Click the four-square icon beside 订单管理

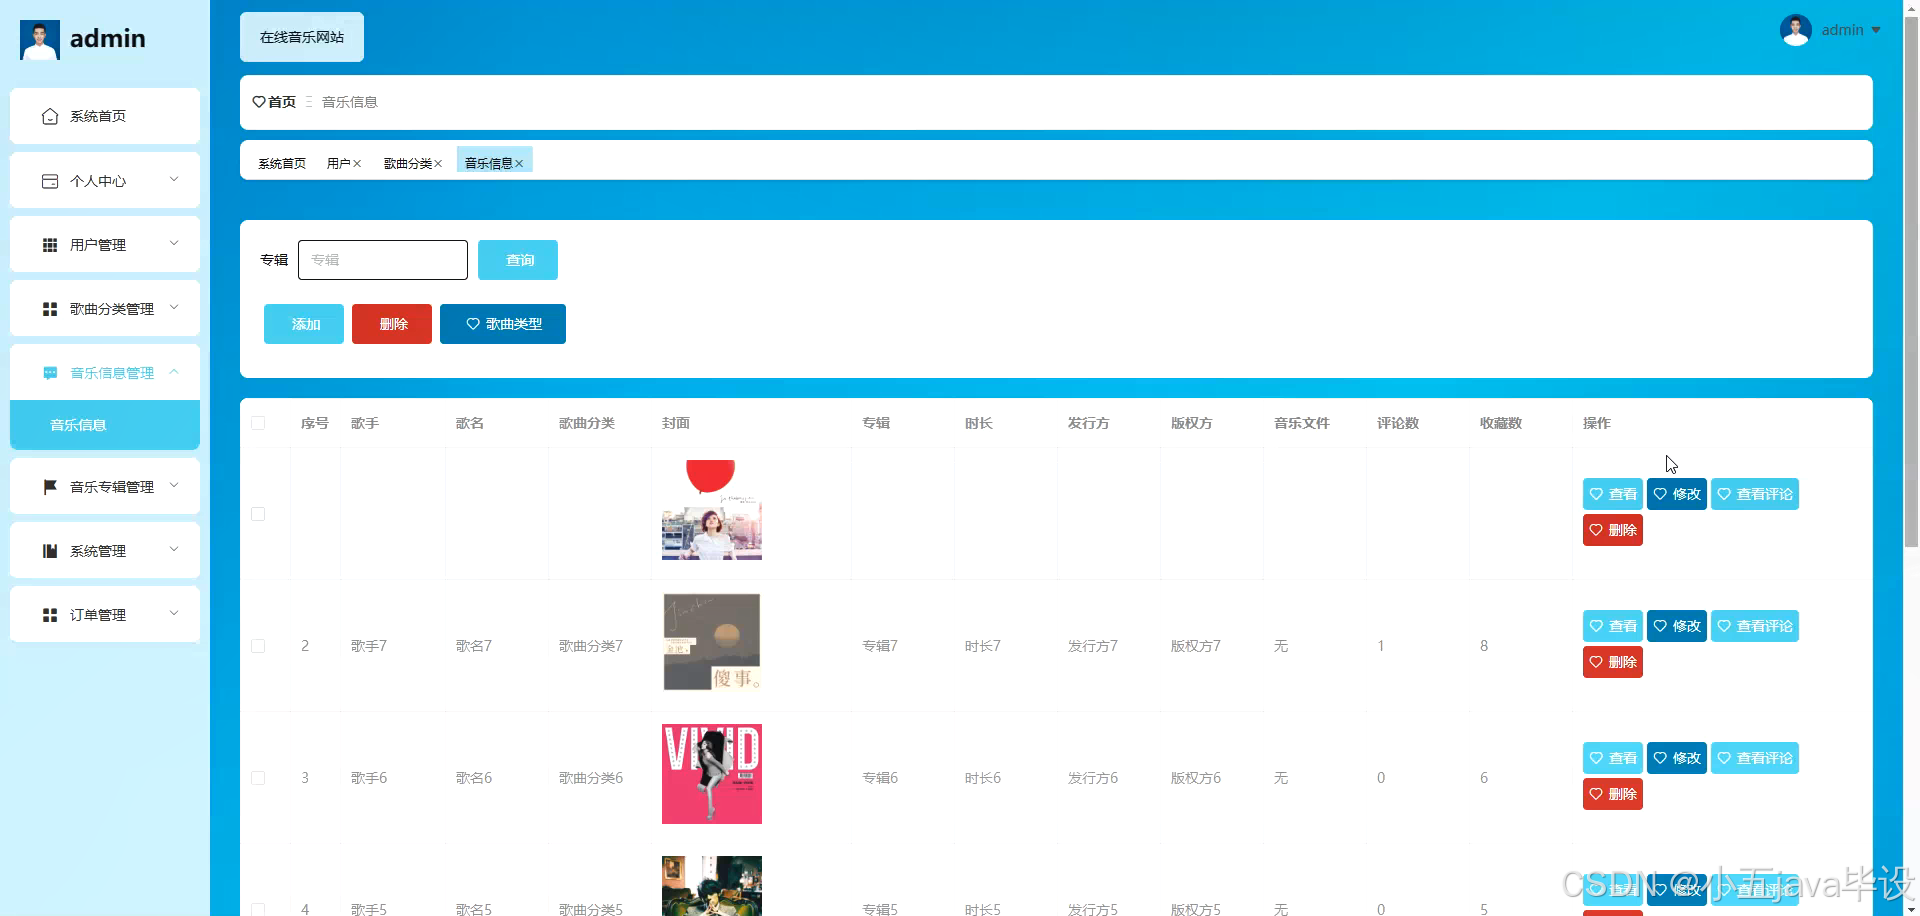point(50,615)
